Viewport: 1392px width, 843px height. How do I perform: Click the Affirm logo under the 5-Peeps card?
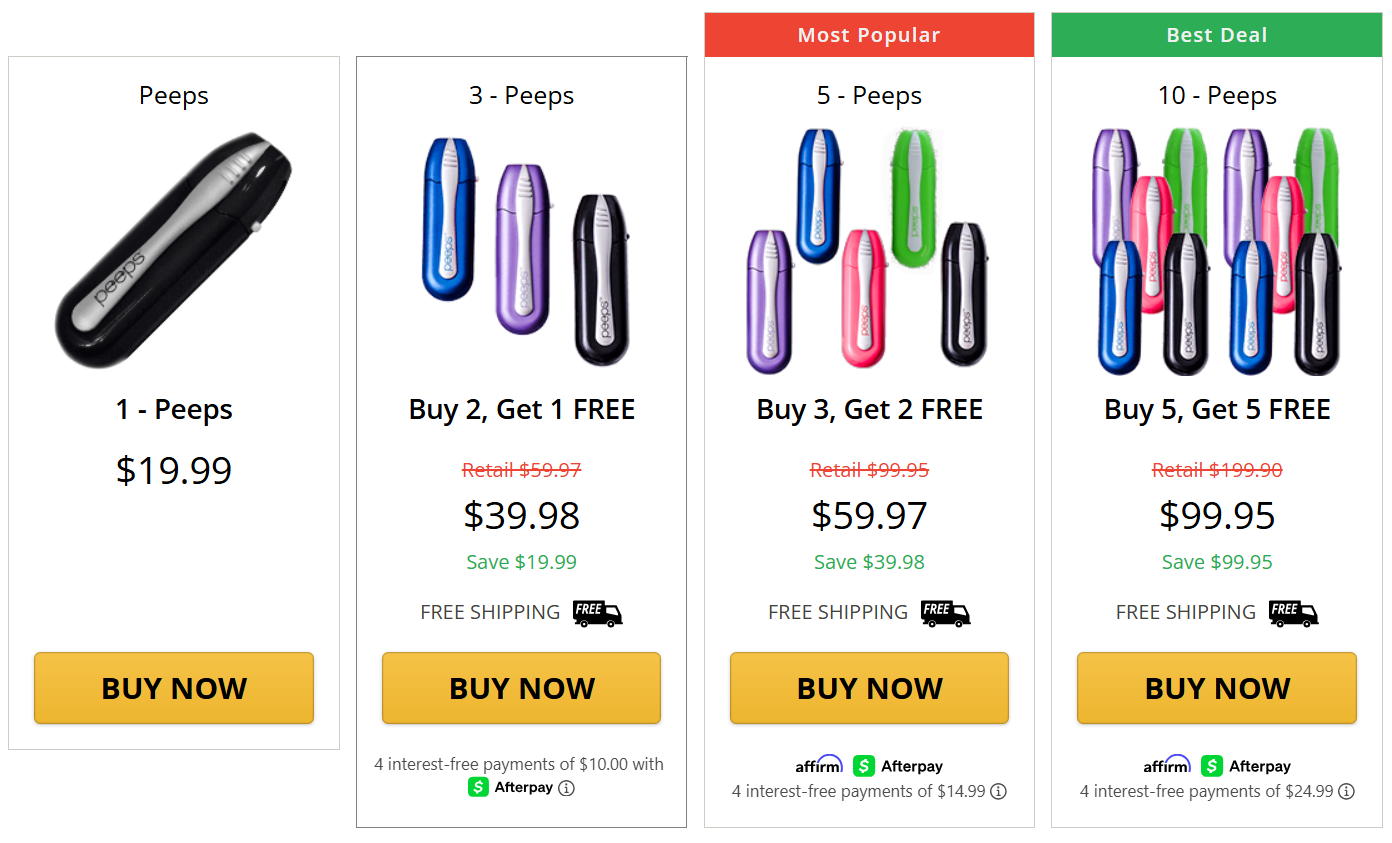point(819,765)
